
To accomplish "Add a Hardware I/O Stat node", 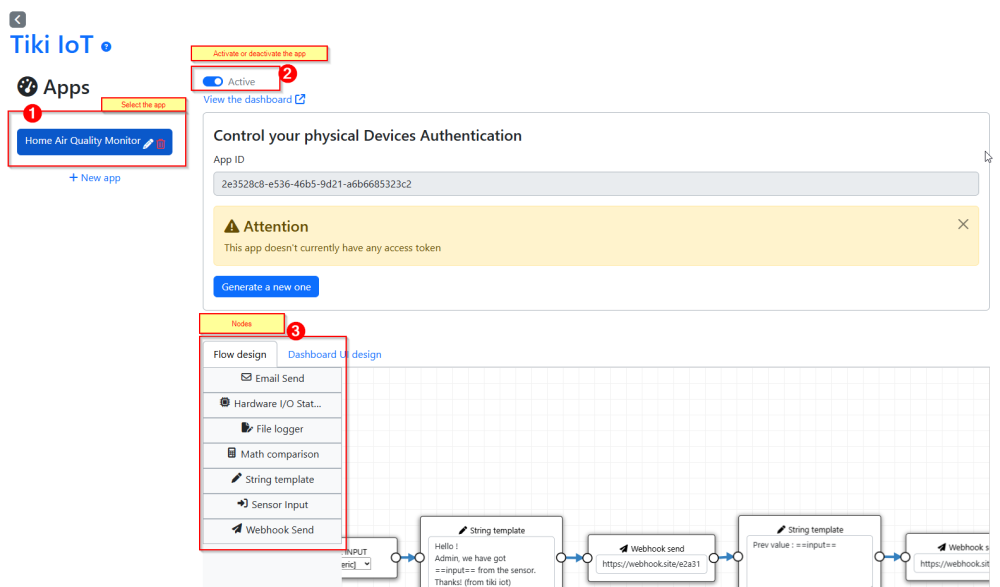I will [272, 404].
